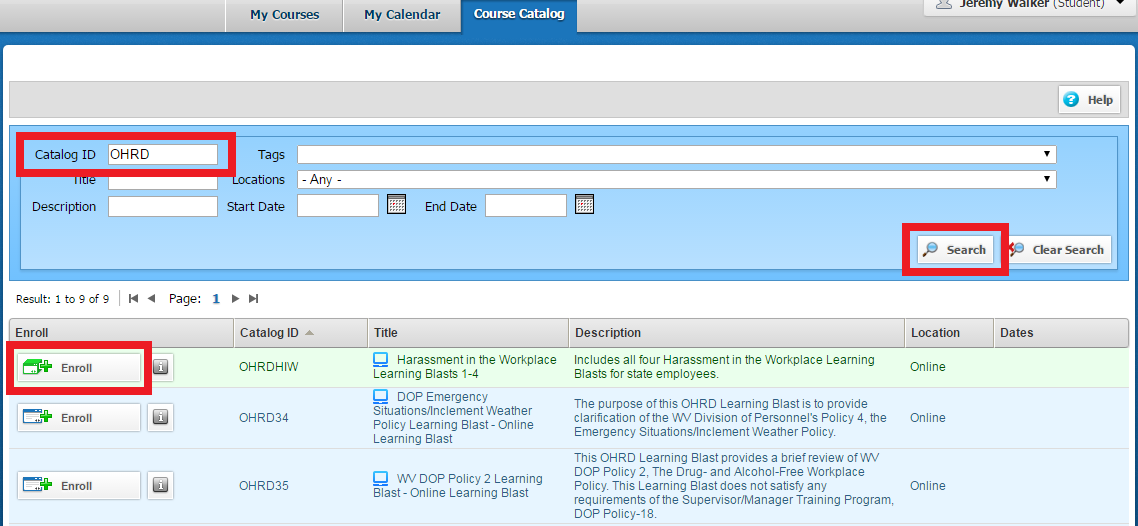Open the Start Date calendar picker
This screenshot has width=1138, height=526.
coord(396,205)
